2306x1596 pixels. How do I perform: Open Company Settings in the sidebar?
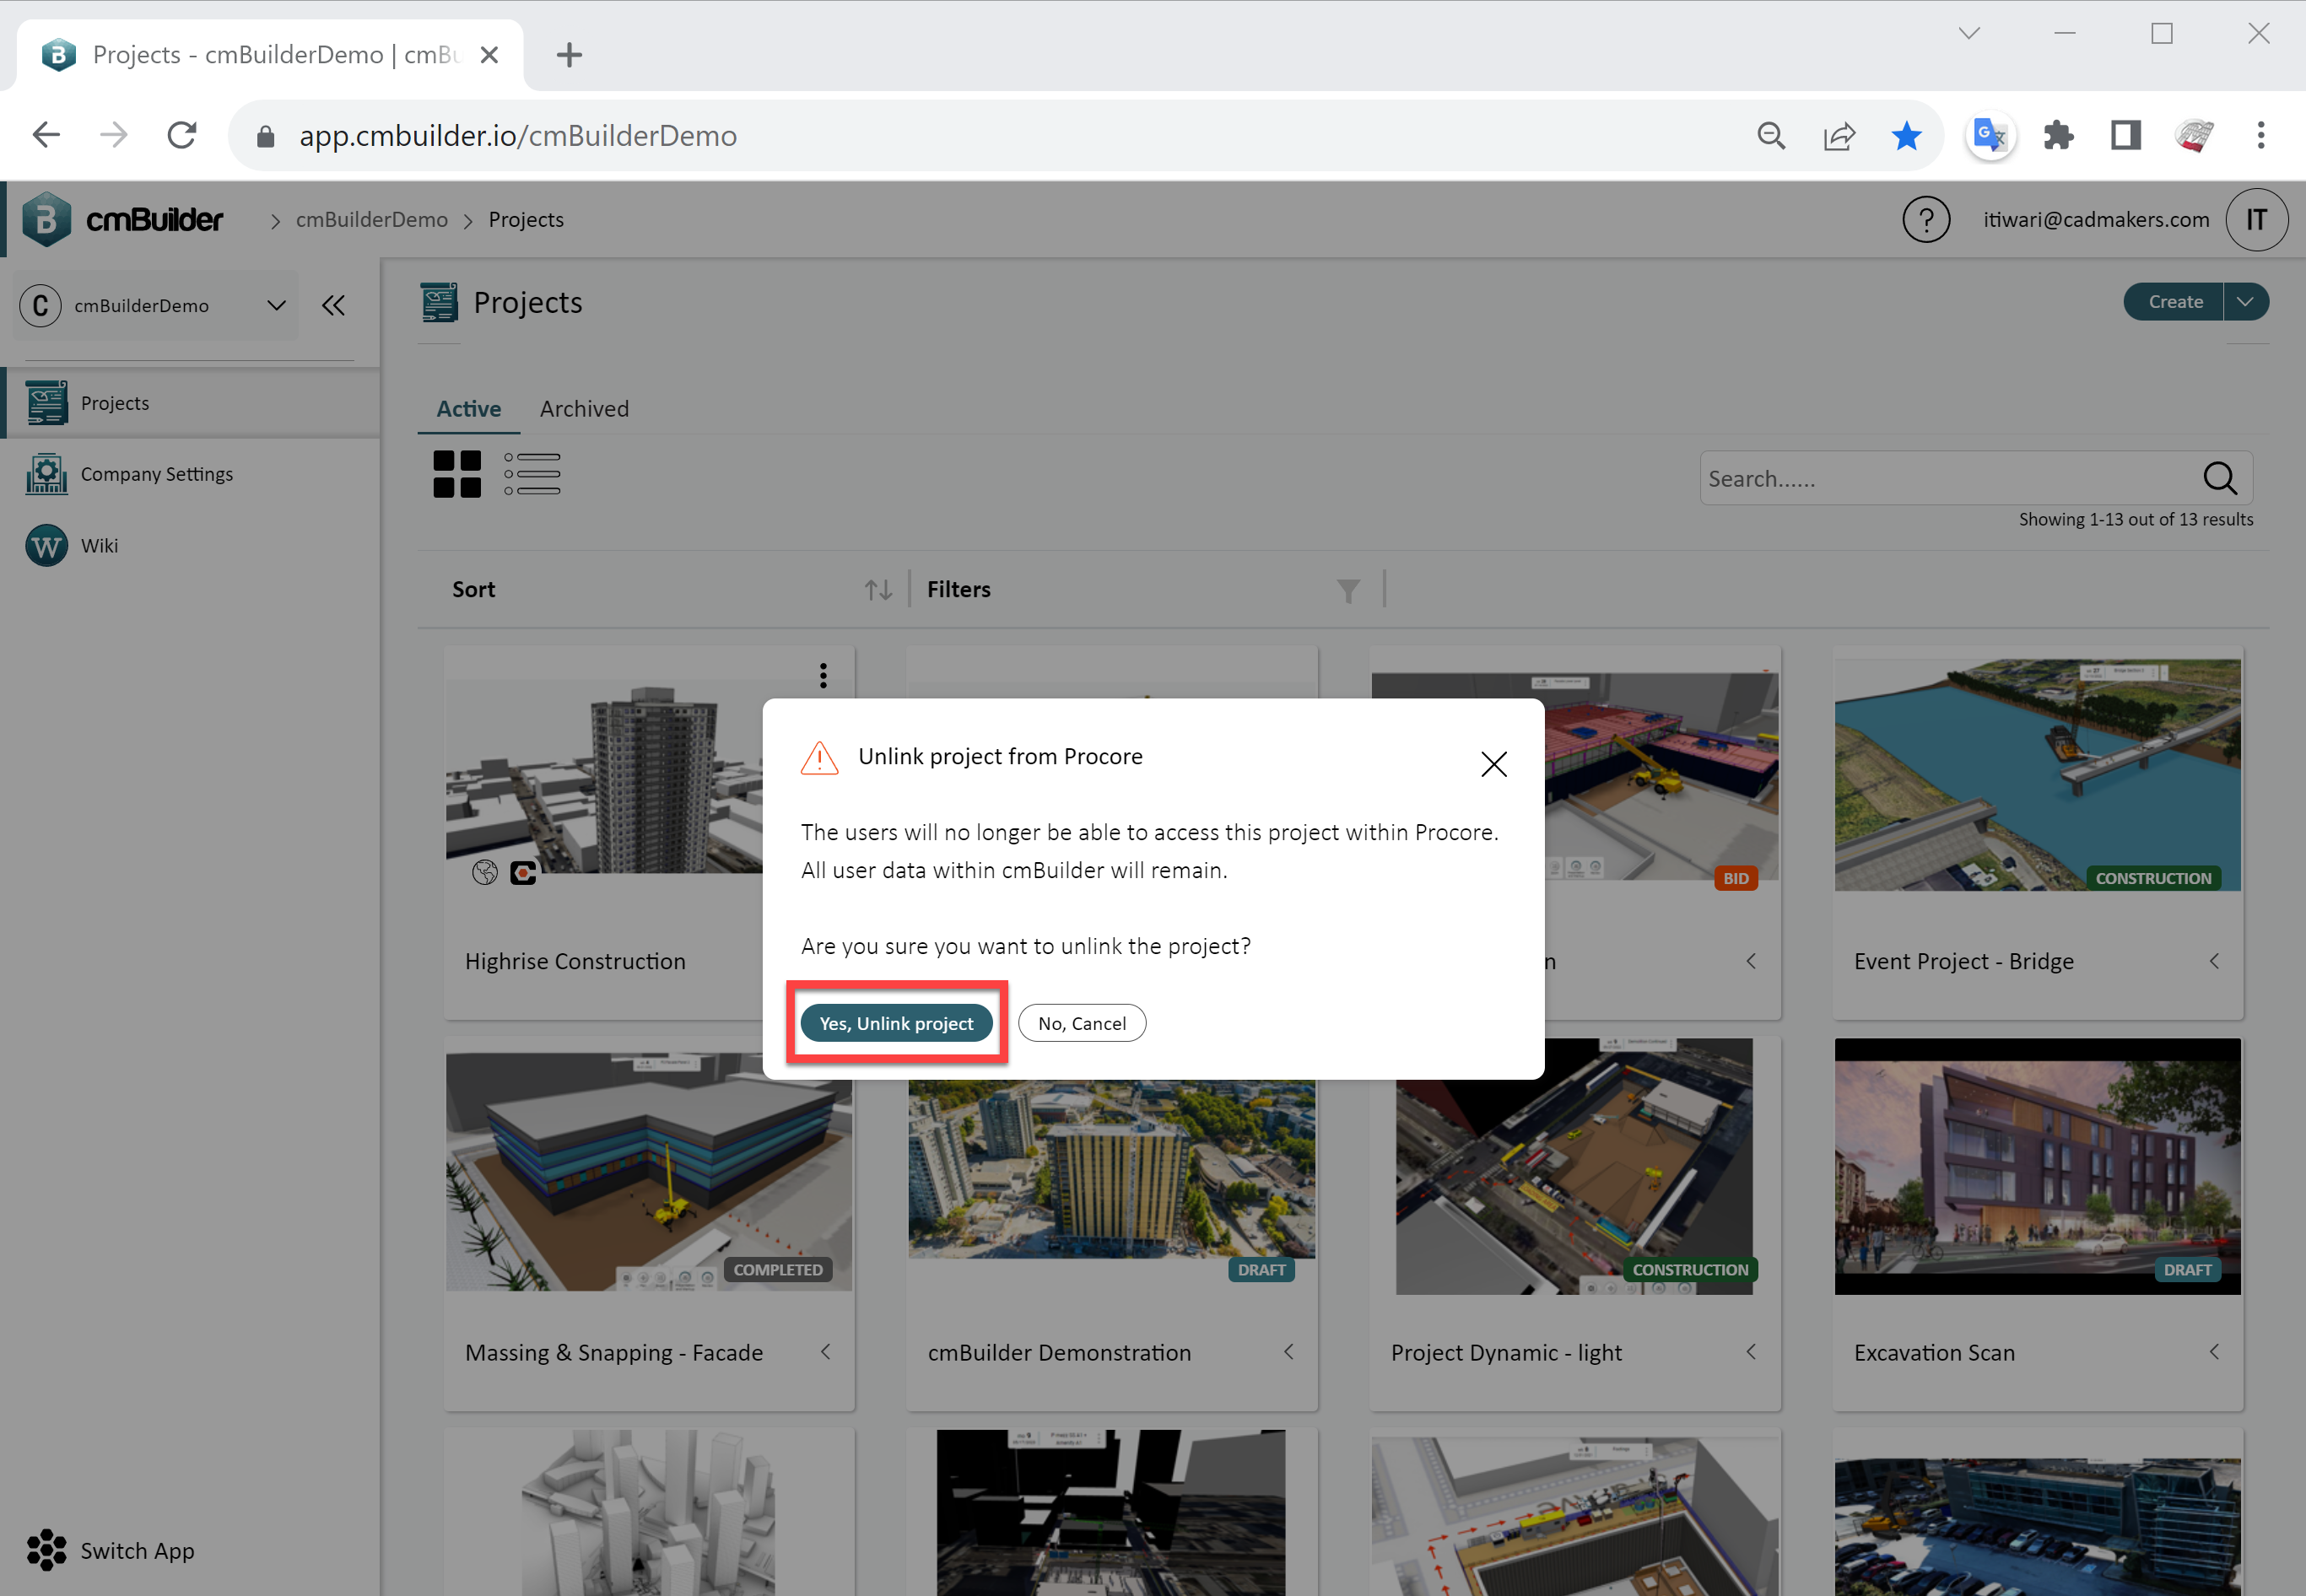click(130, 474)
